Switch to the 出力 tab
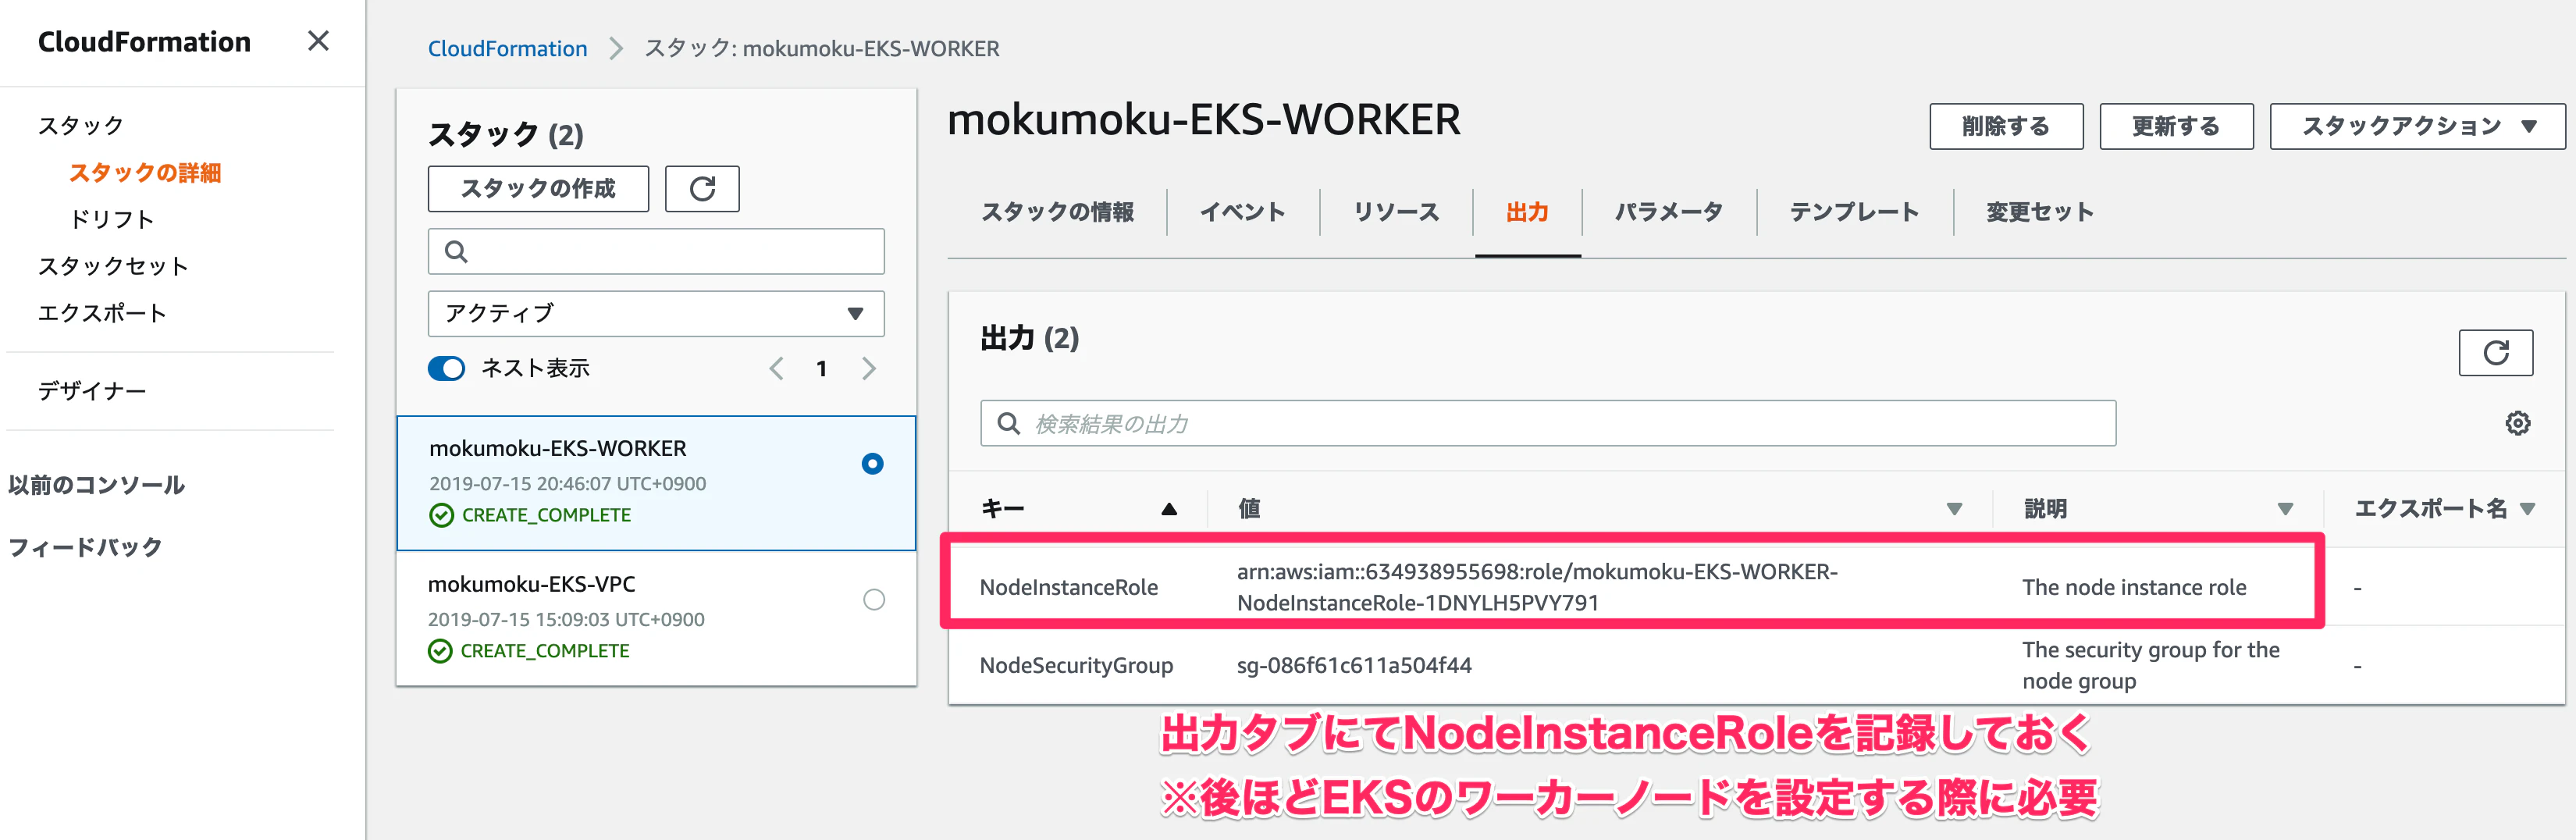Image resolution: width=2576 pixels, height=840 pixels. point(1527,212)
